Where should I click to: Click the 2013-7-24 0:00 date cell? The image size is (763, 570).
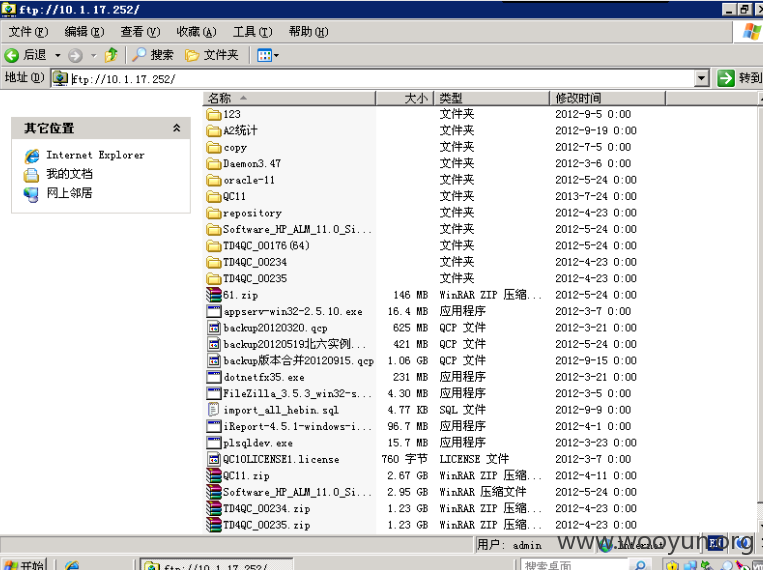[x=596, y=197]
